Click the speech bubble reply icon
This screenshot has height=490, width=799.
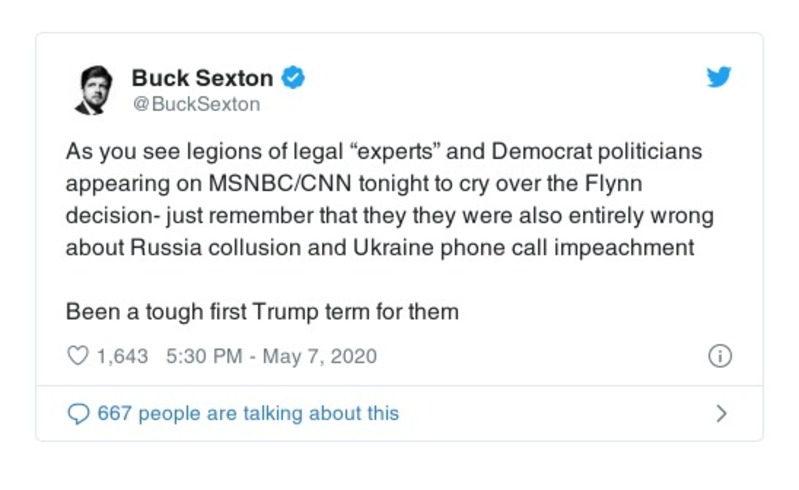[77, 413]
